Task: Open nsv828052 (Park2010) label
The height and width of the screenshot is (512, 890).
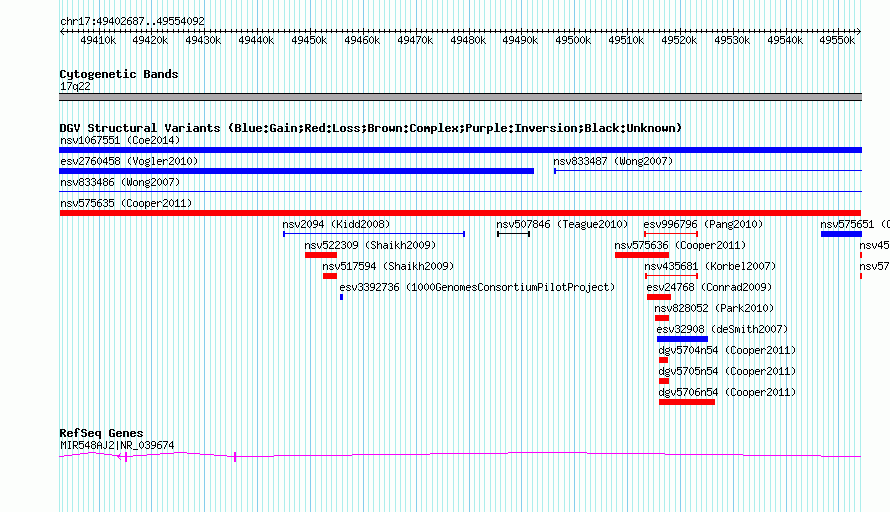Action: 714,308
